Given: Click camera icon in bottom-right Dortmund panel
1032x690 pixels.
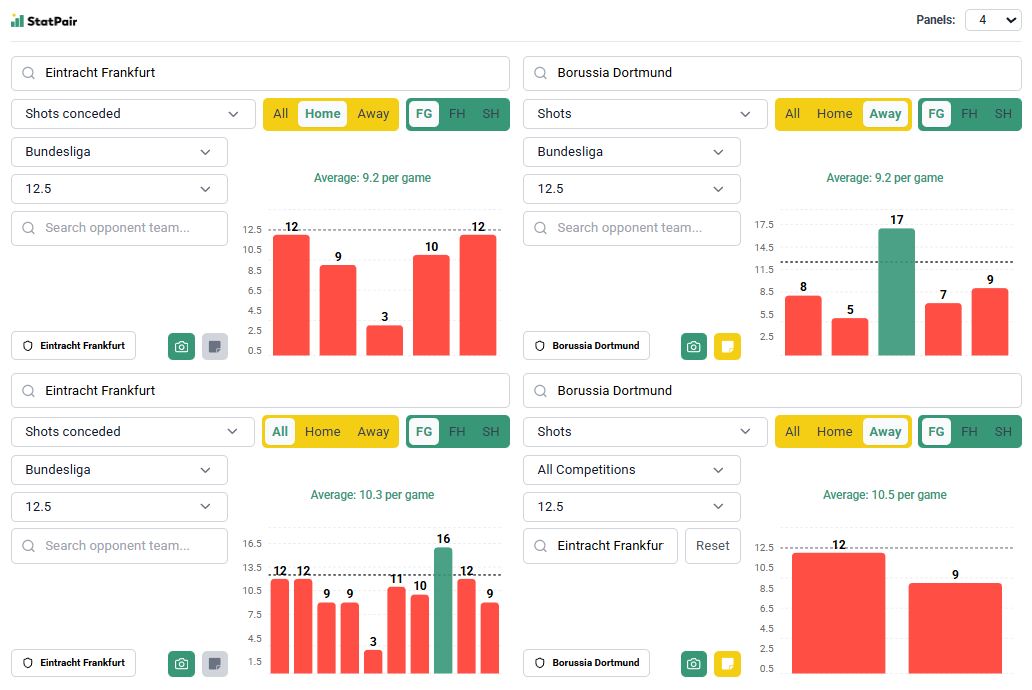Looking at the screenshot, I should (694, 663).
